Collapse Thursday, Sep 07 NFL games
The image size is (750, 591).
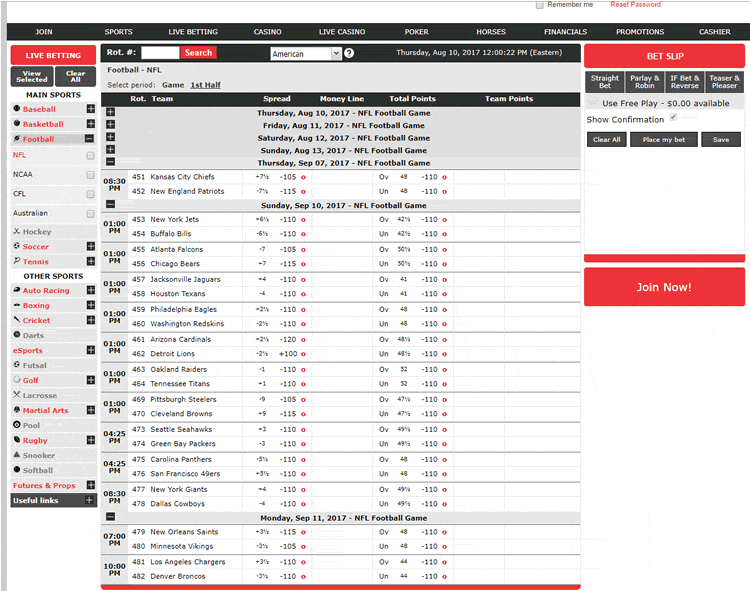[x=110, y=162]
